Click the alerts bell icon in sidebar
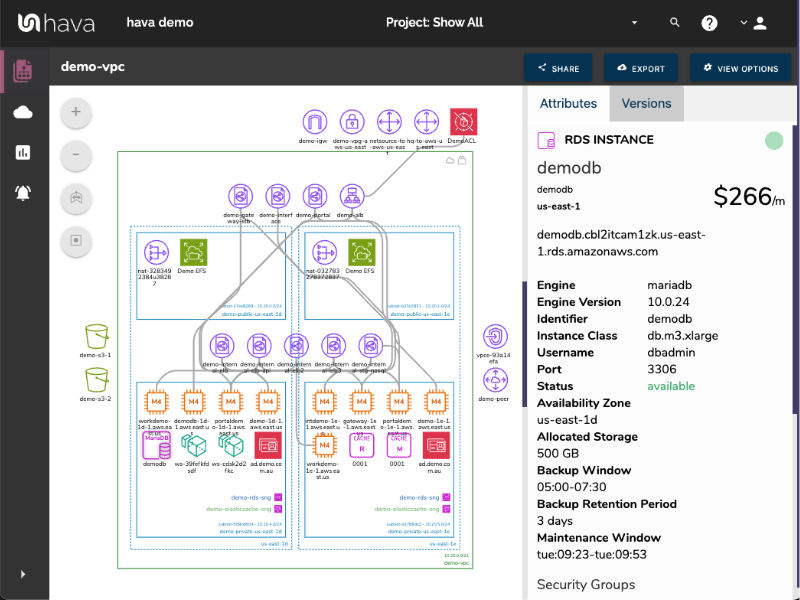This screenshot has height=600, width=800. point(23,190)
